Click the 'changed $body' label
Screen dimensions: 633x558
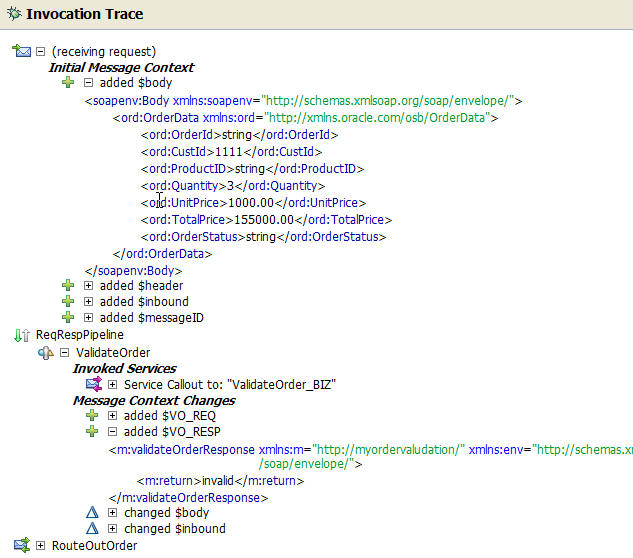tap(166, 512)
